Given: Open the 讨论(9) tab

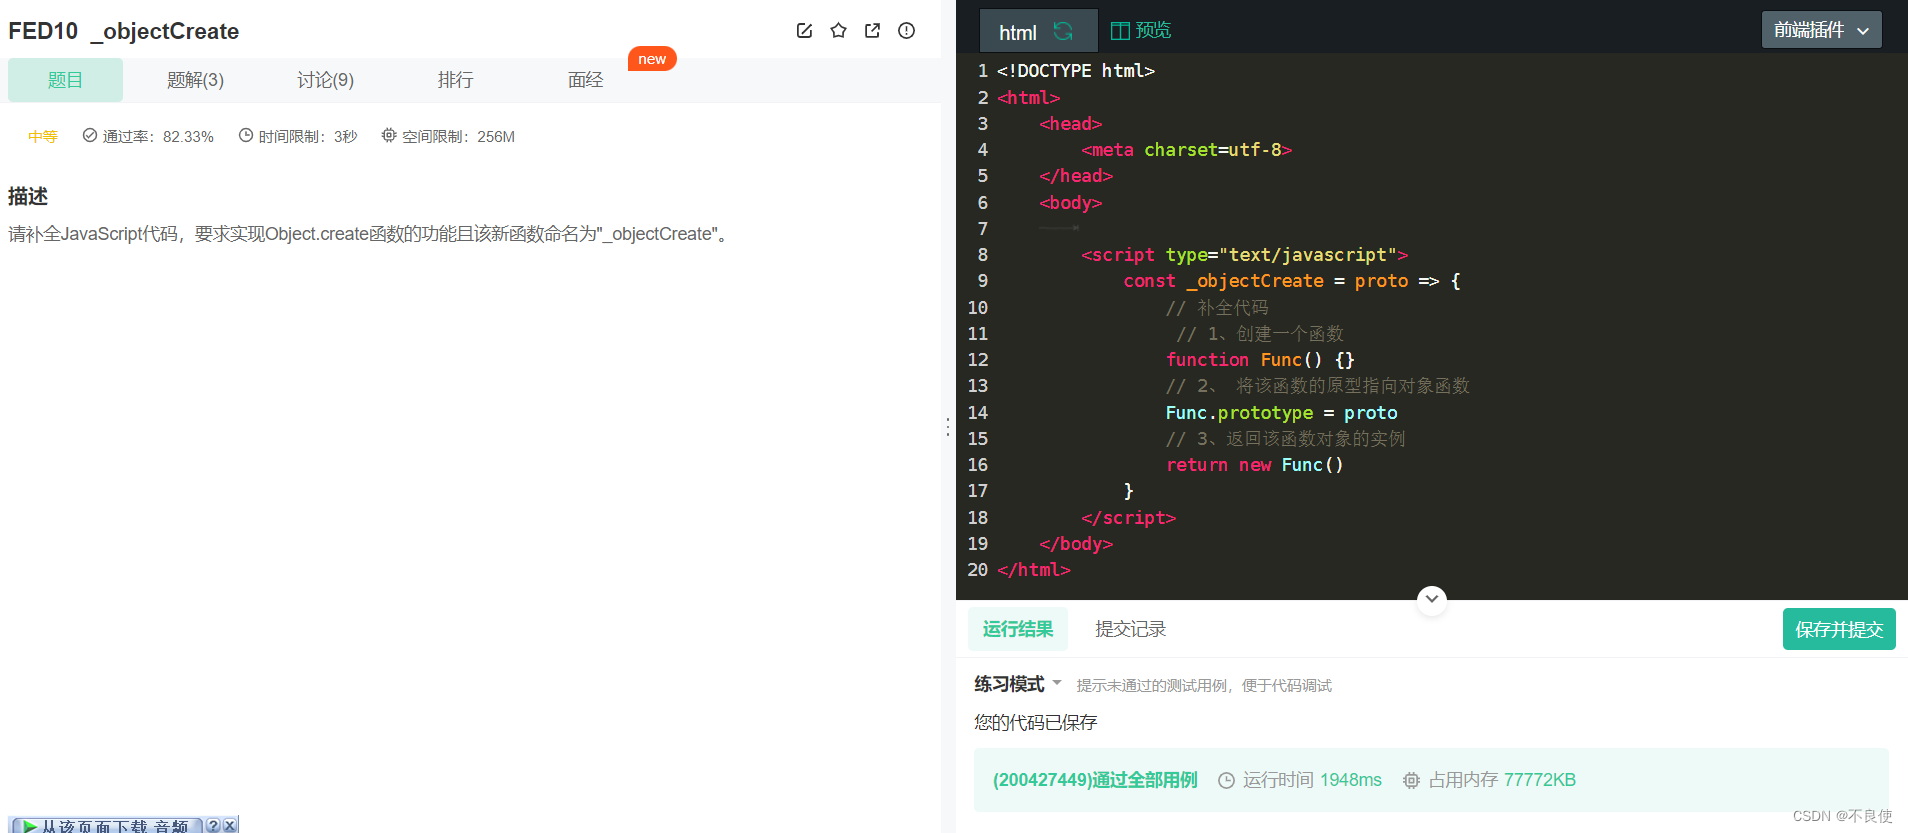Looking at the screenshot, I should point(325,80).
